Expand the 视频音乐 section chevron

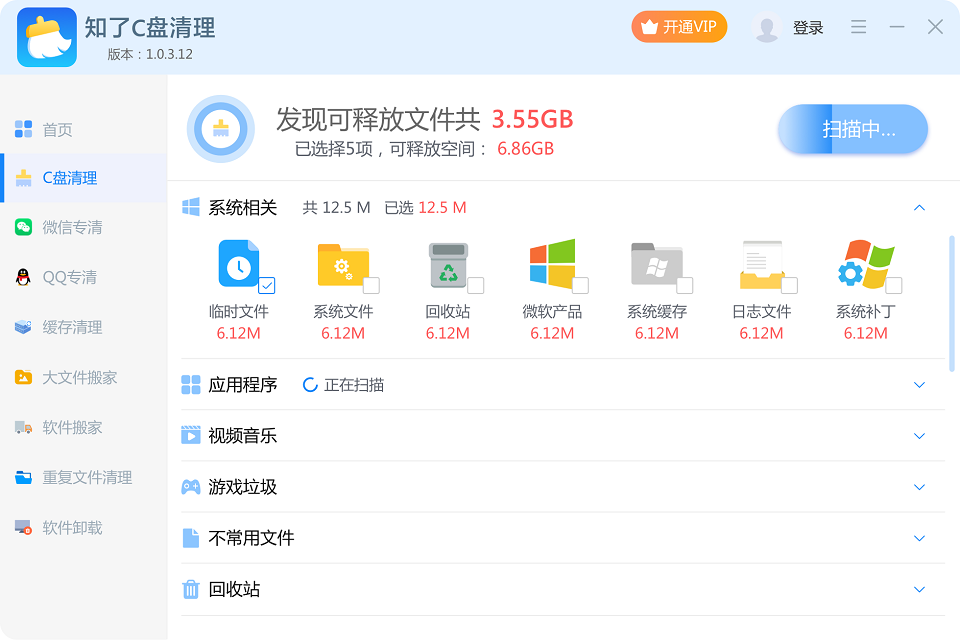pyautogui.click(x=919, y=436)
